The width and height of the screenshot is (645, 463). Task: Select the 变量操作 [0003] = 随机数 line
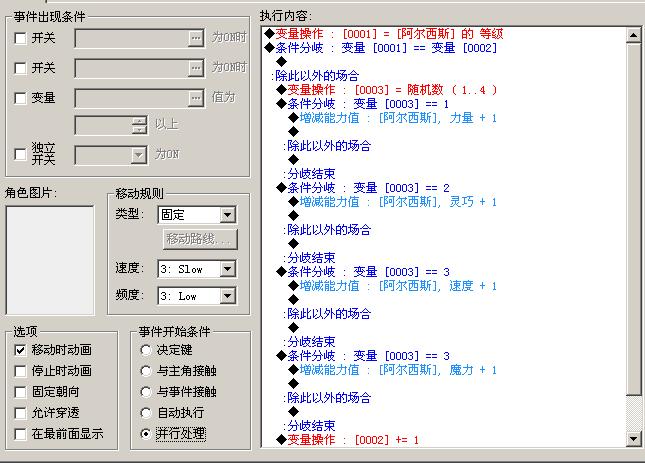(387, 90)
